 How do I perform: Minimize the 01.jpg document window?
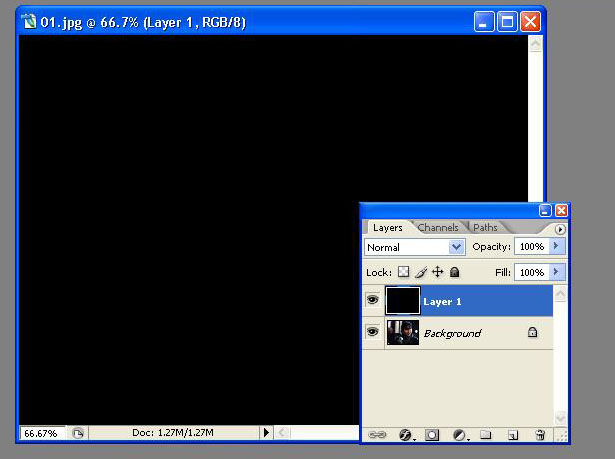pos(484,21)
